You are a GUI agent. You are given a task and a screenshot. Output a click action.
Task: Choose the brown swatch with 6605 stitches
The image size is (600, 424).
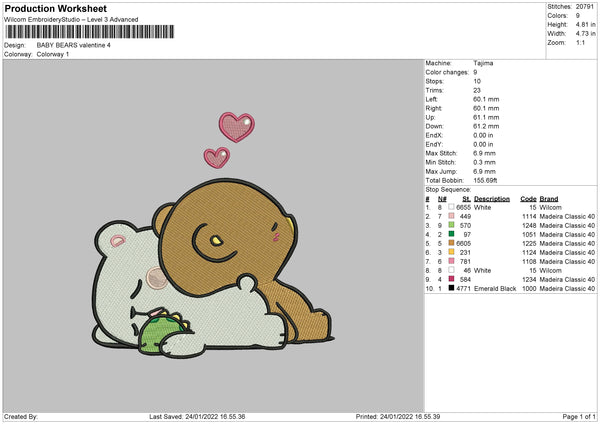pos(452,243)
